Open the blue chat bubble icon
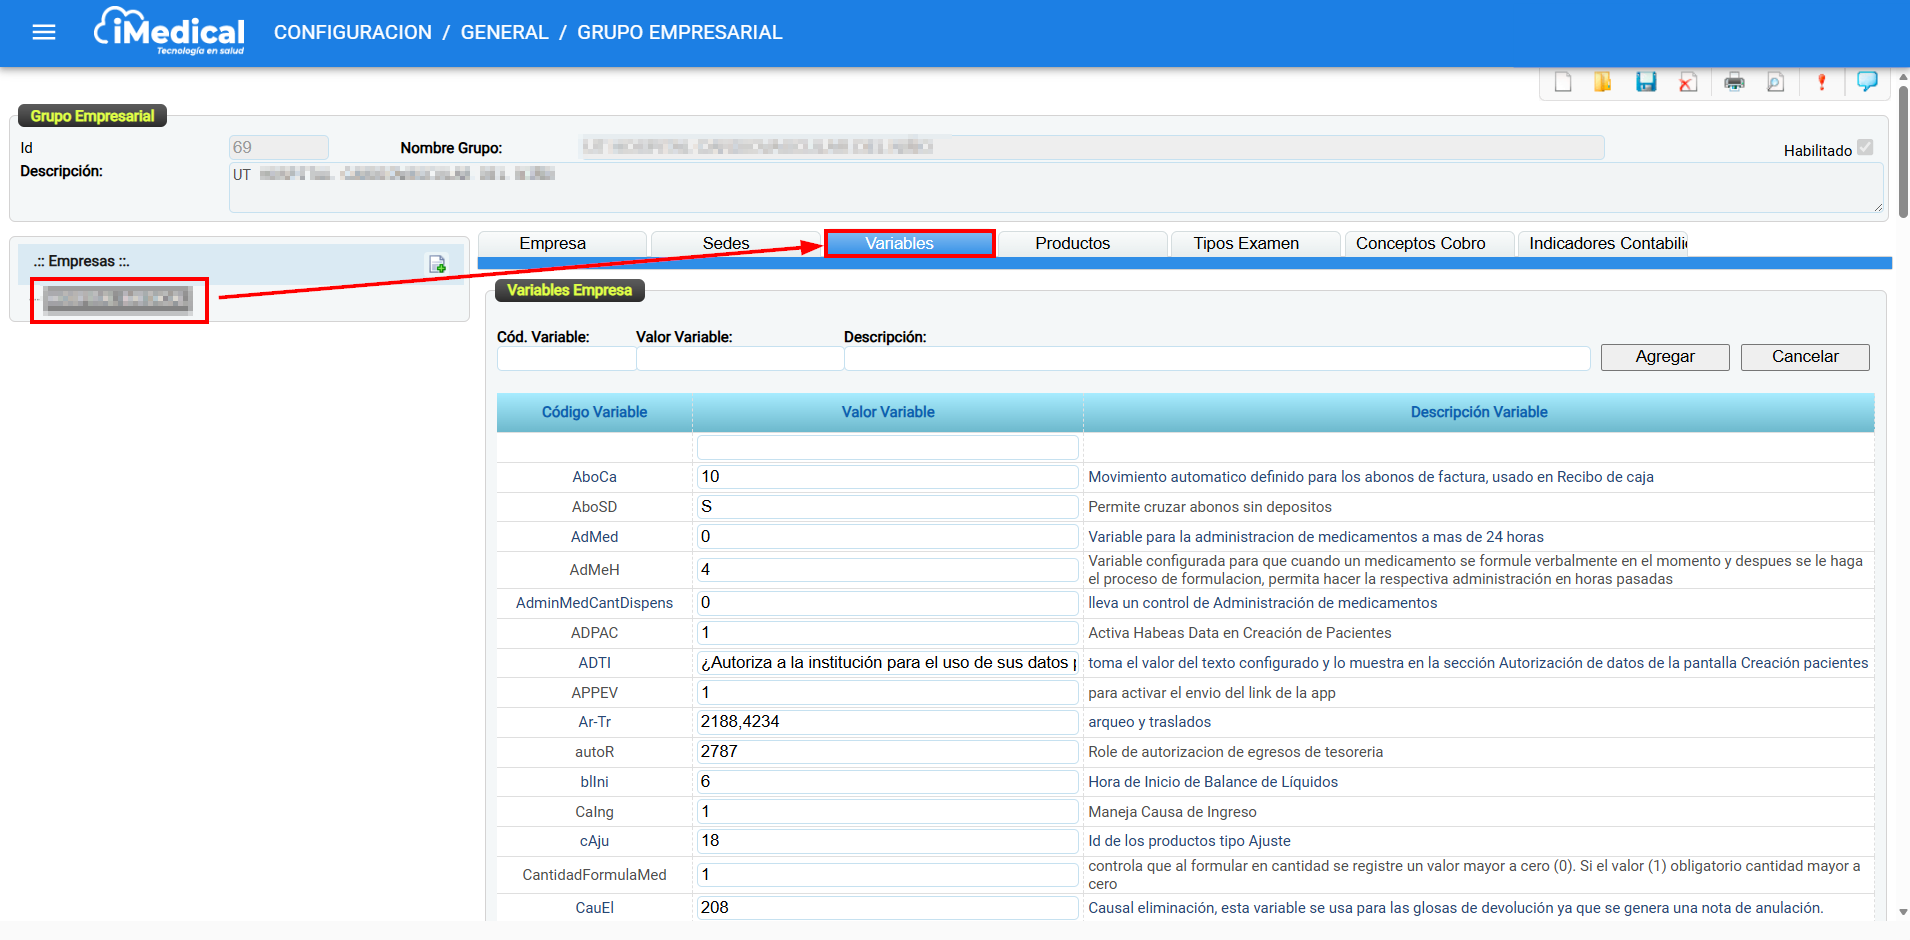 [1866, 82]
